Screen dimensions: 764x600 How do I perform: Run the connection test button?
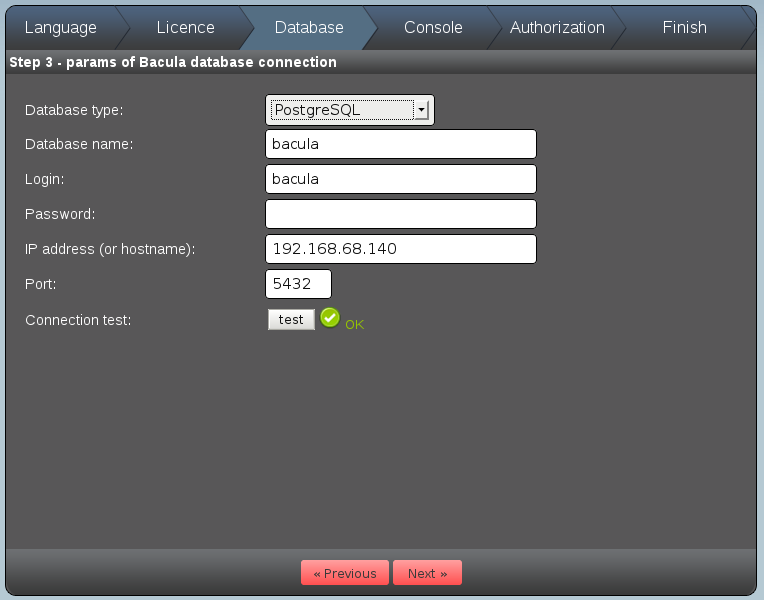pos(291,320)
